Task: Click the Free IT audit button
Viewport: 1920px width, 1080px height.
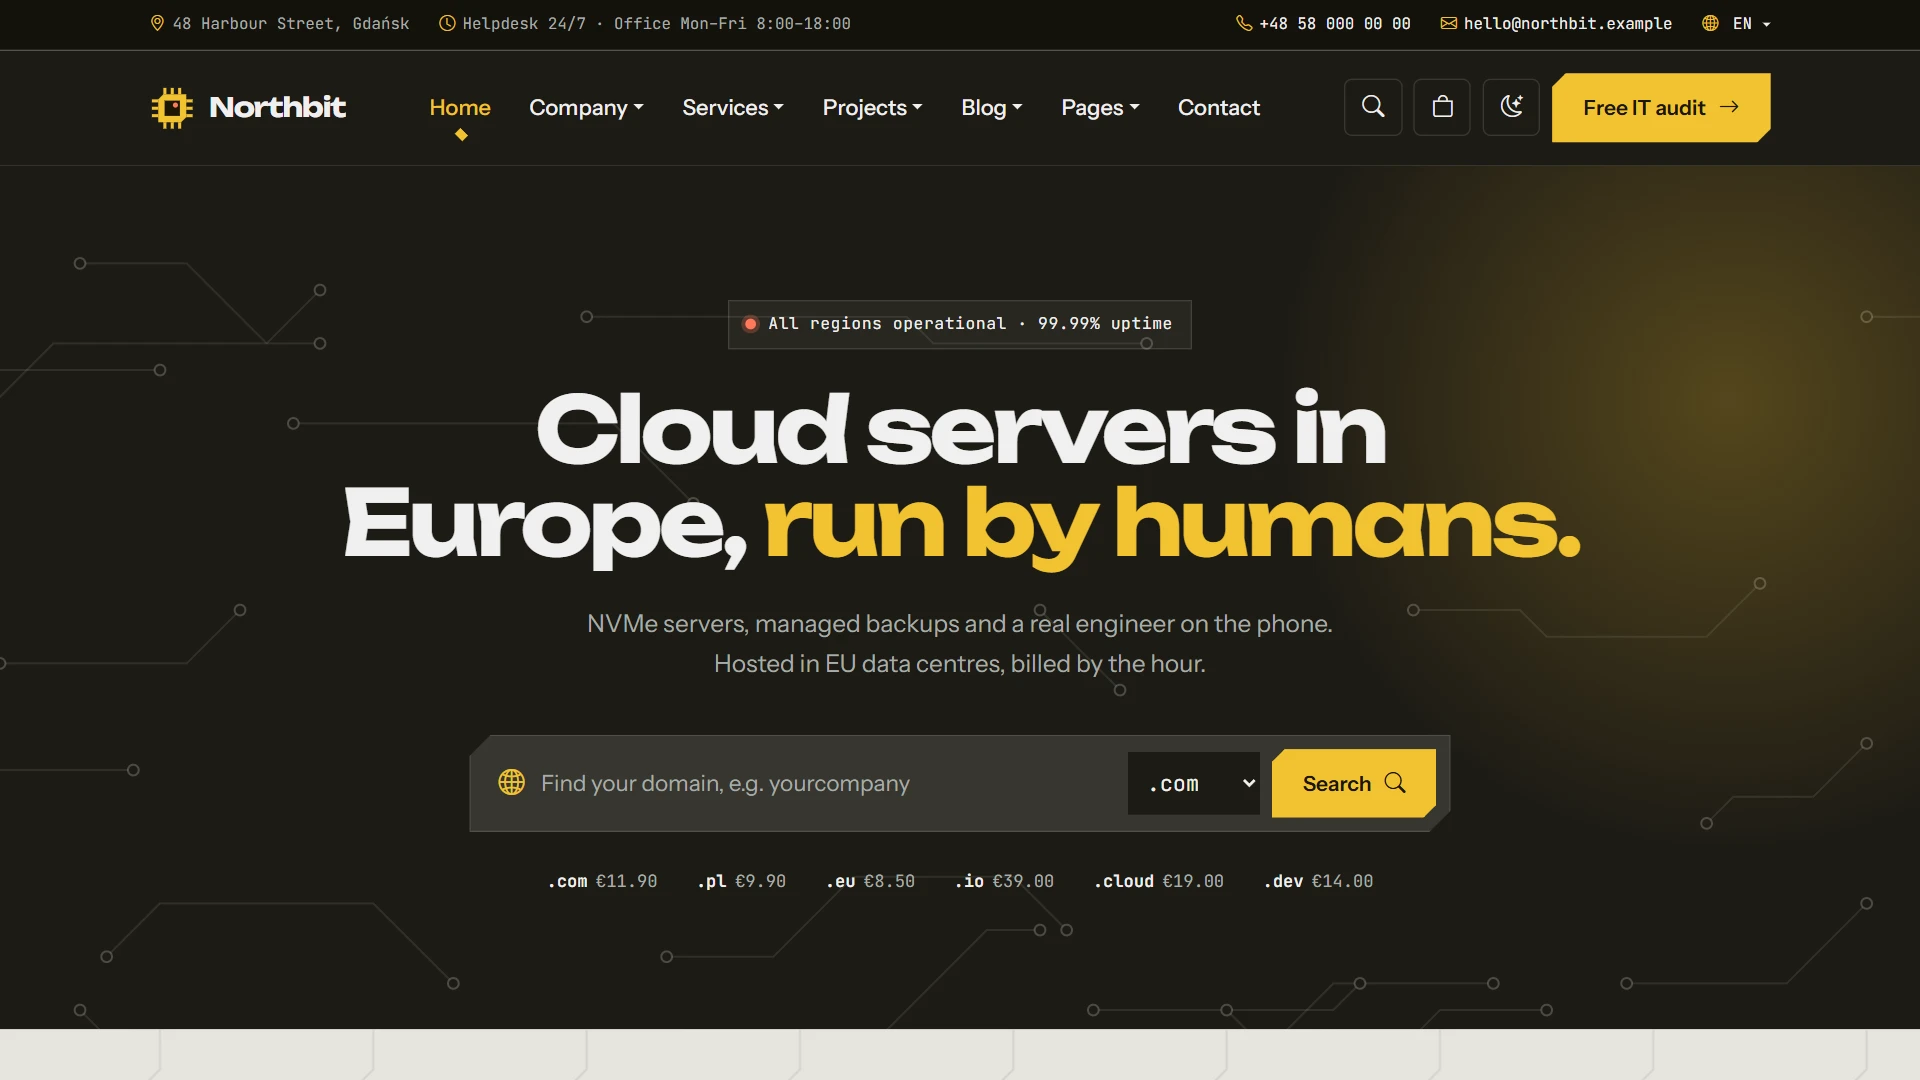Action: (1661, 107)
